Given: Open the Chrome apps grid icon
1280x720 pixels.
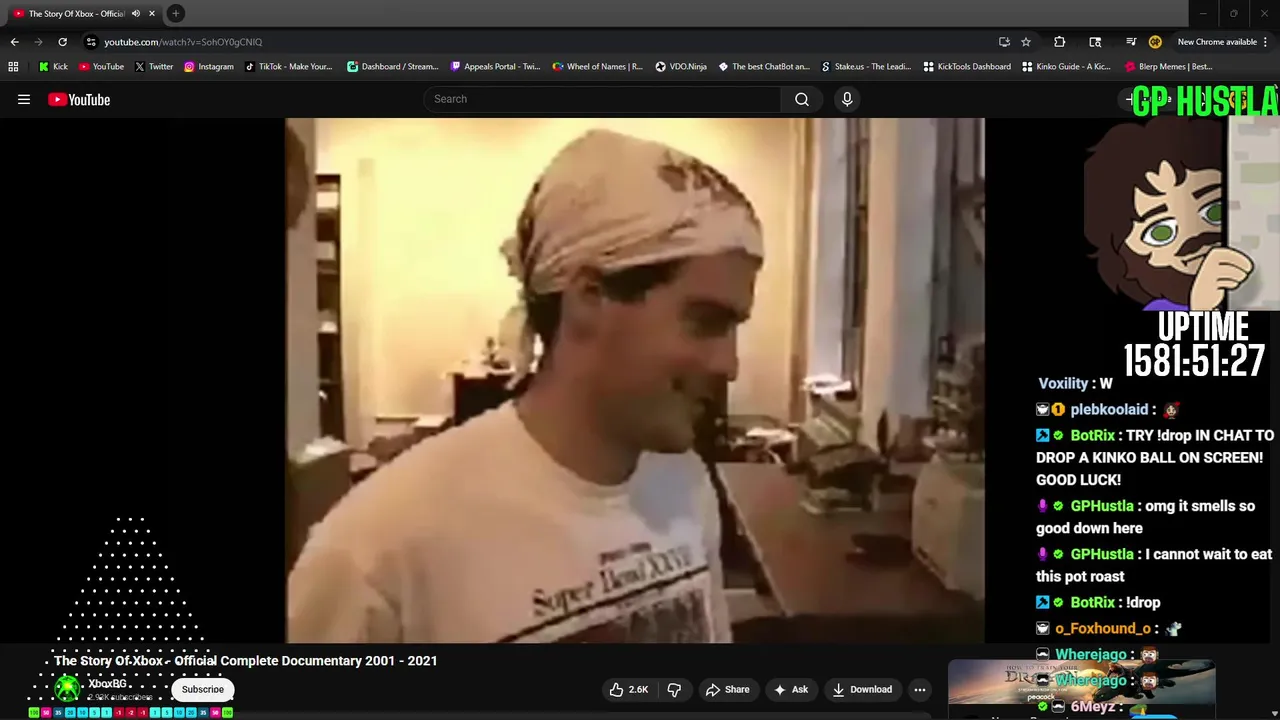Looking at the screenshot, I should click(x=13, y=67).
